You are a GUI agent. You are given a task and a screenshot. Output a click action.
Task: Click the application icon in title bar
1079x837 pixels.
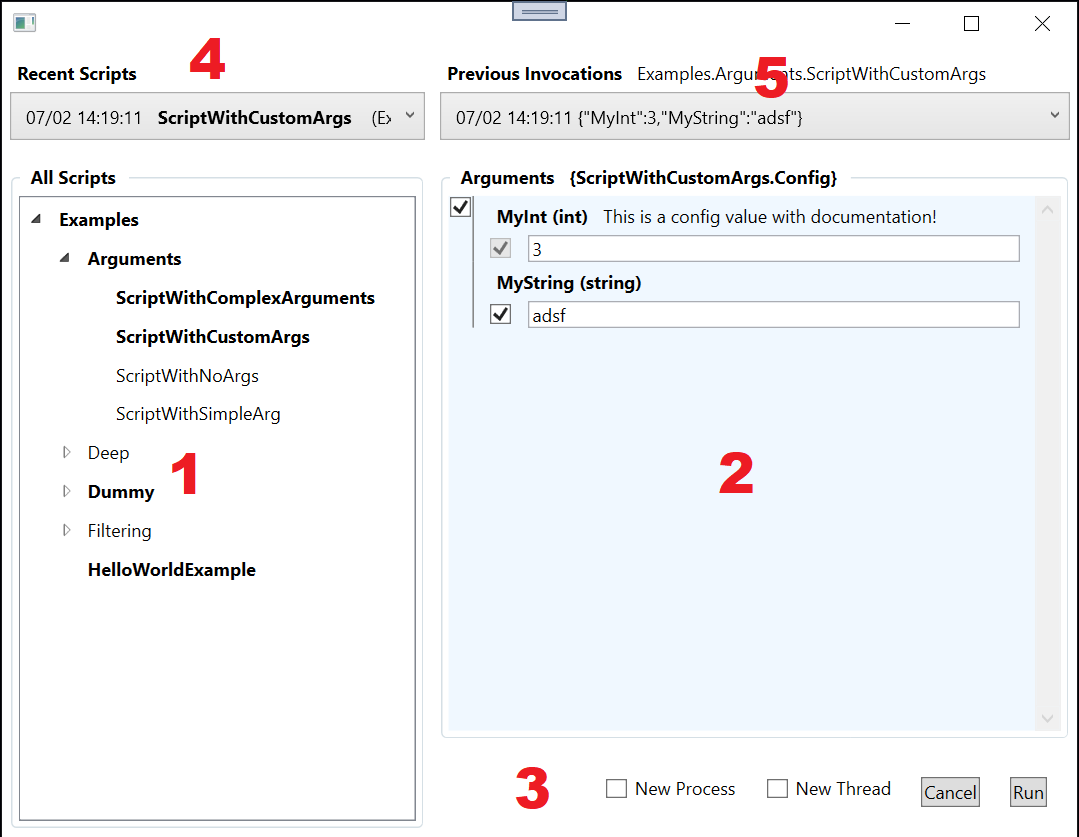click(24, 23)
